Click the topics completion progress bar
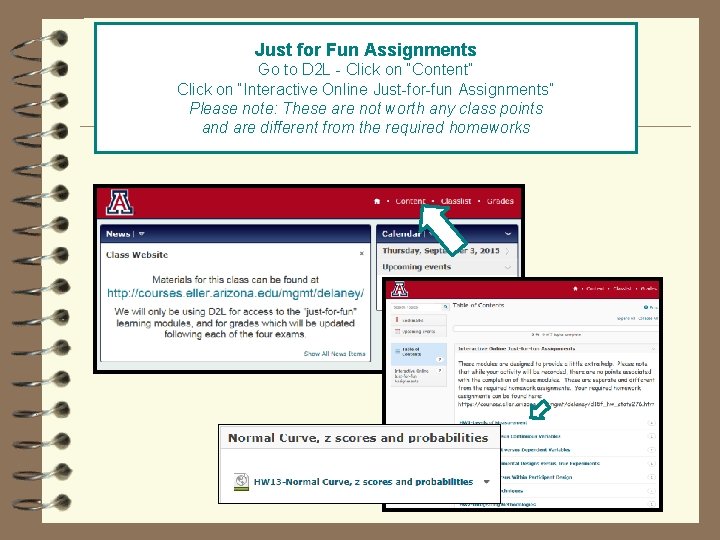Screen dimensions: 720x540 556,328
